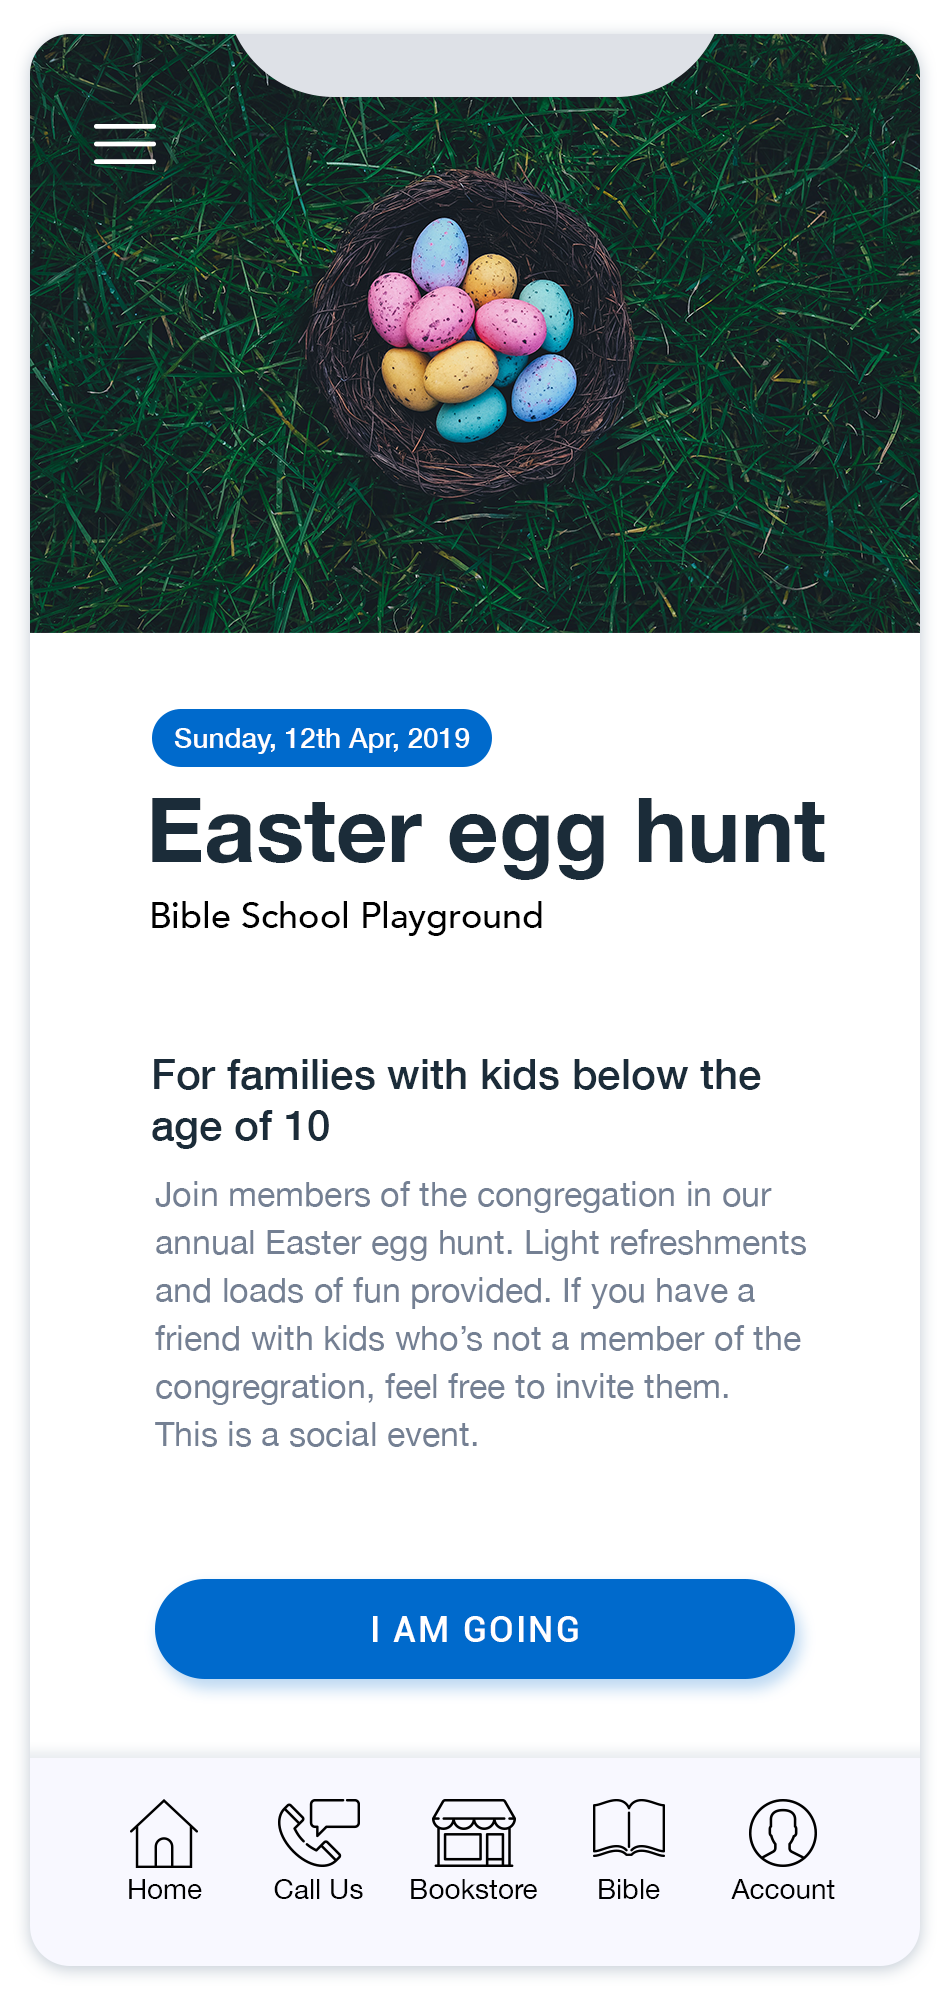Open the hamburger menu

(x=125, y=143)
